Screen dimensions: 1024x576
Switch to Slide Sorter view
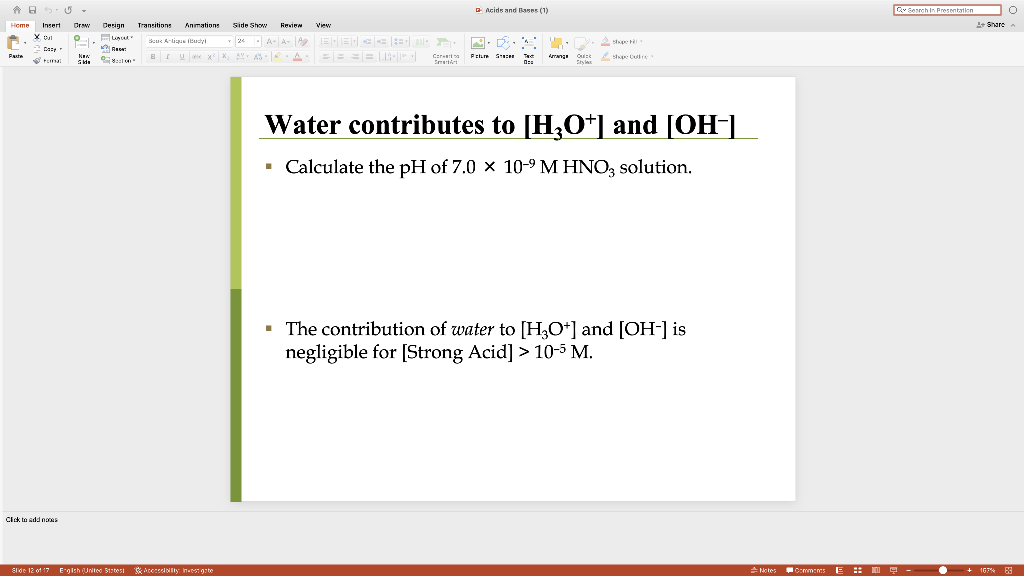tap(857, 570)
